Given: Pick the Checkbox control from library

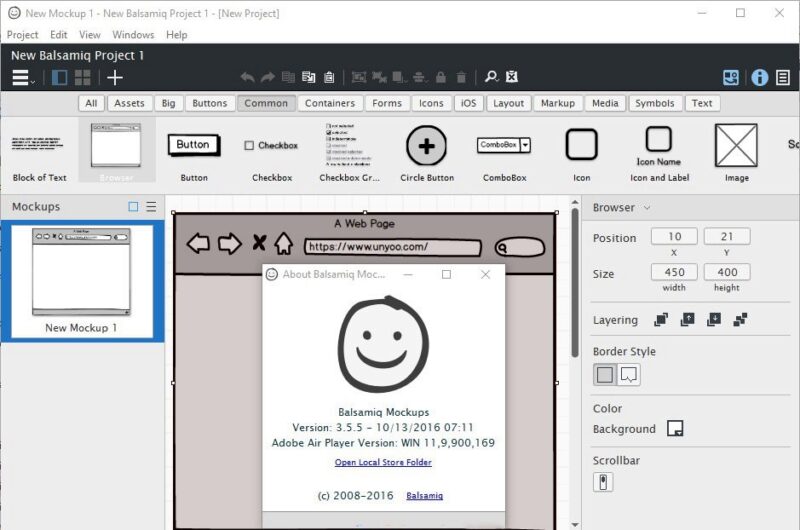Looking at the screenshot, I should point(272,152).
